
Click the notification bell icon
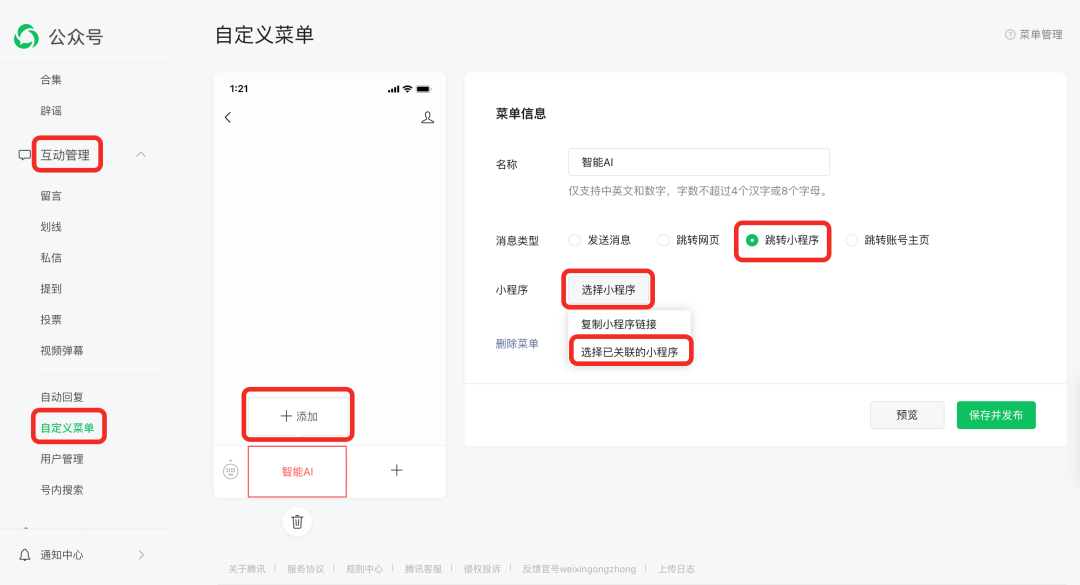[x=25, y=555]
